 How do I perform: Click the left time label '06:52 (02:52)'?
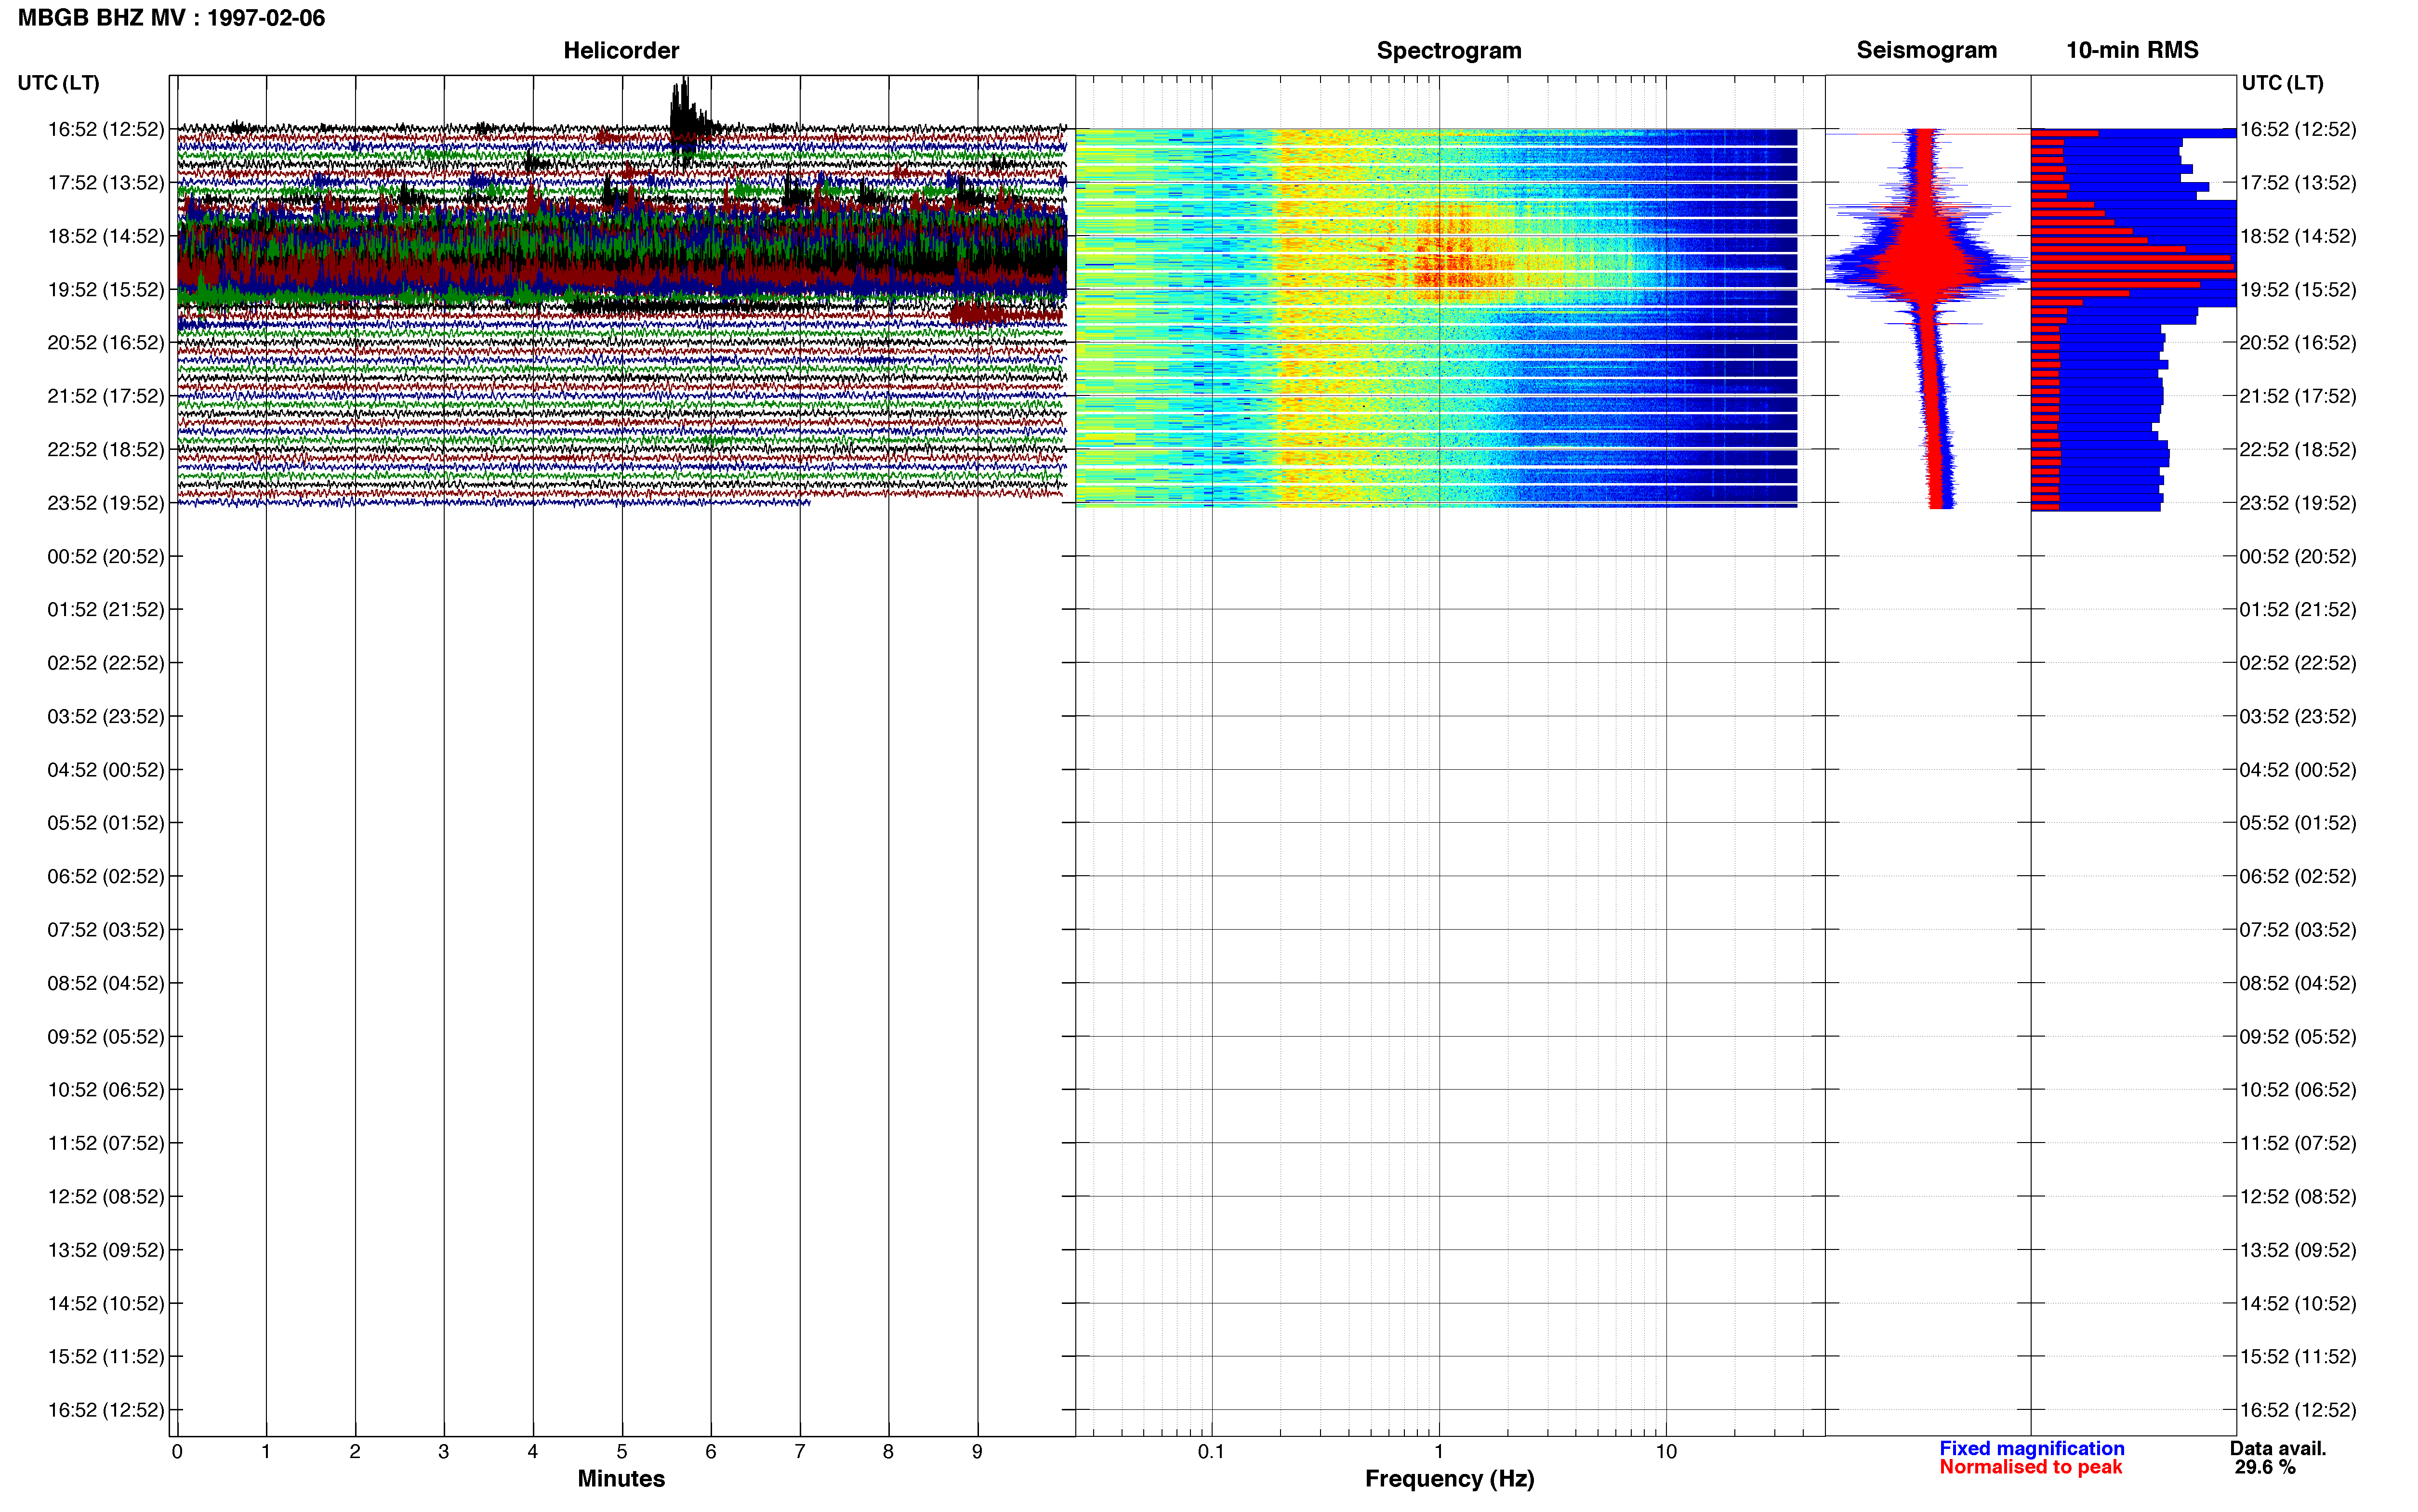(105, 876)
